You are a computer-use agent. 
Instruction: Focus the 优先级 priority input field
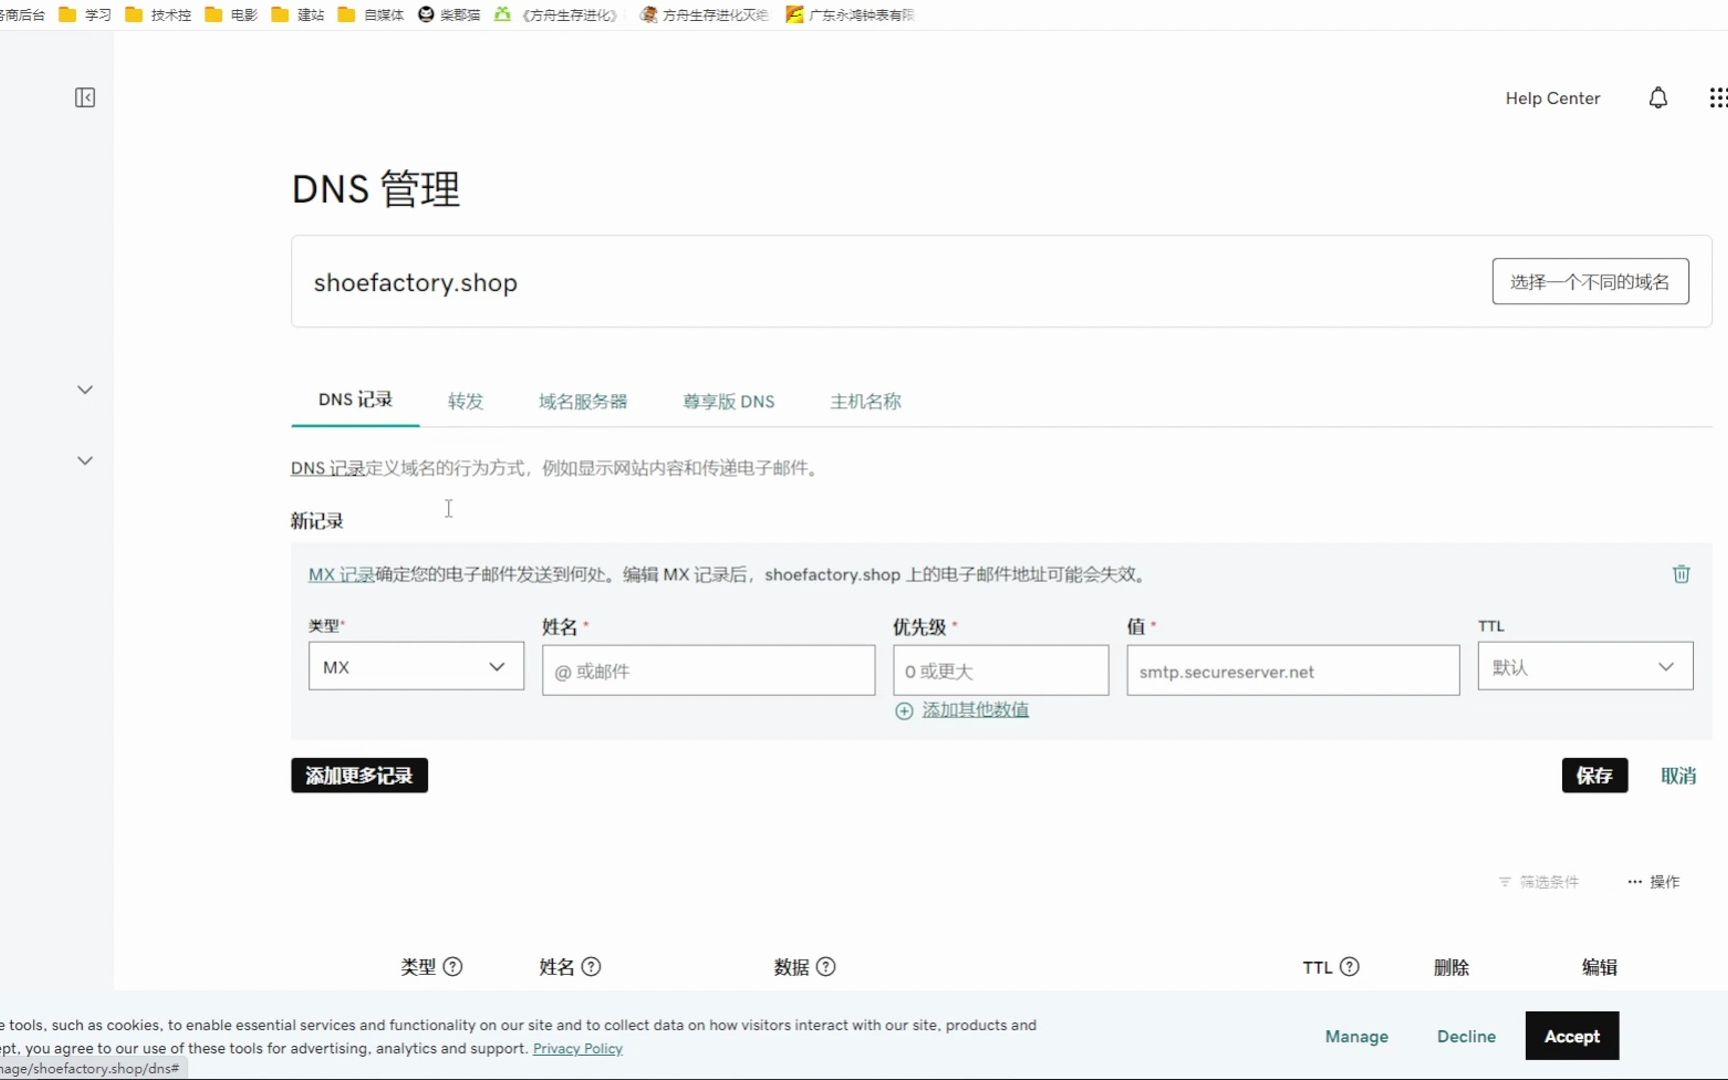click(x=1000, y=671)
